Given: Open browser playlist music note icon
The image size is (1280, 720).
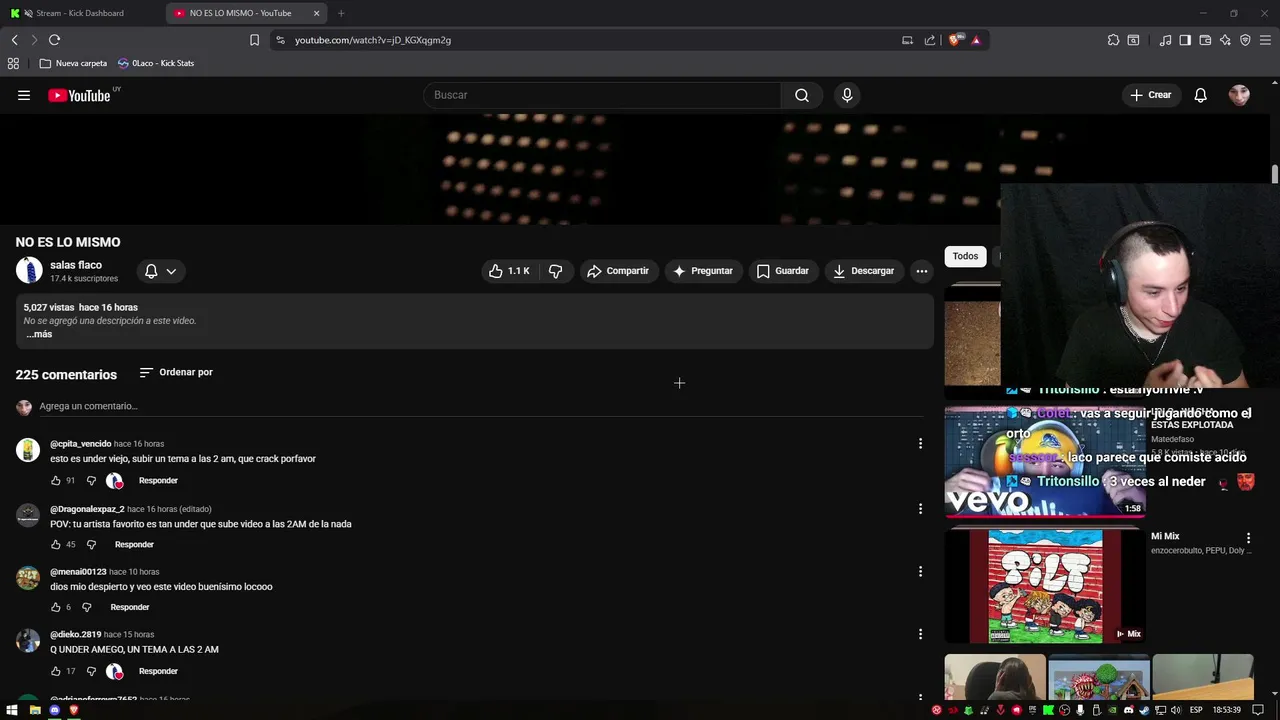Looking at the screenshot, I should 1165,40.
